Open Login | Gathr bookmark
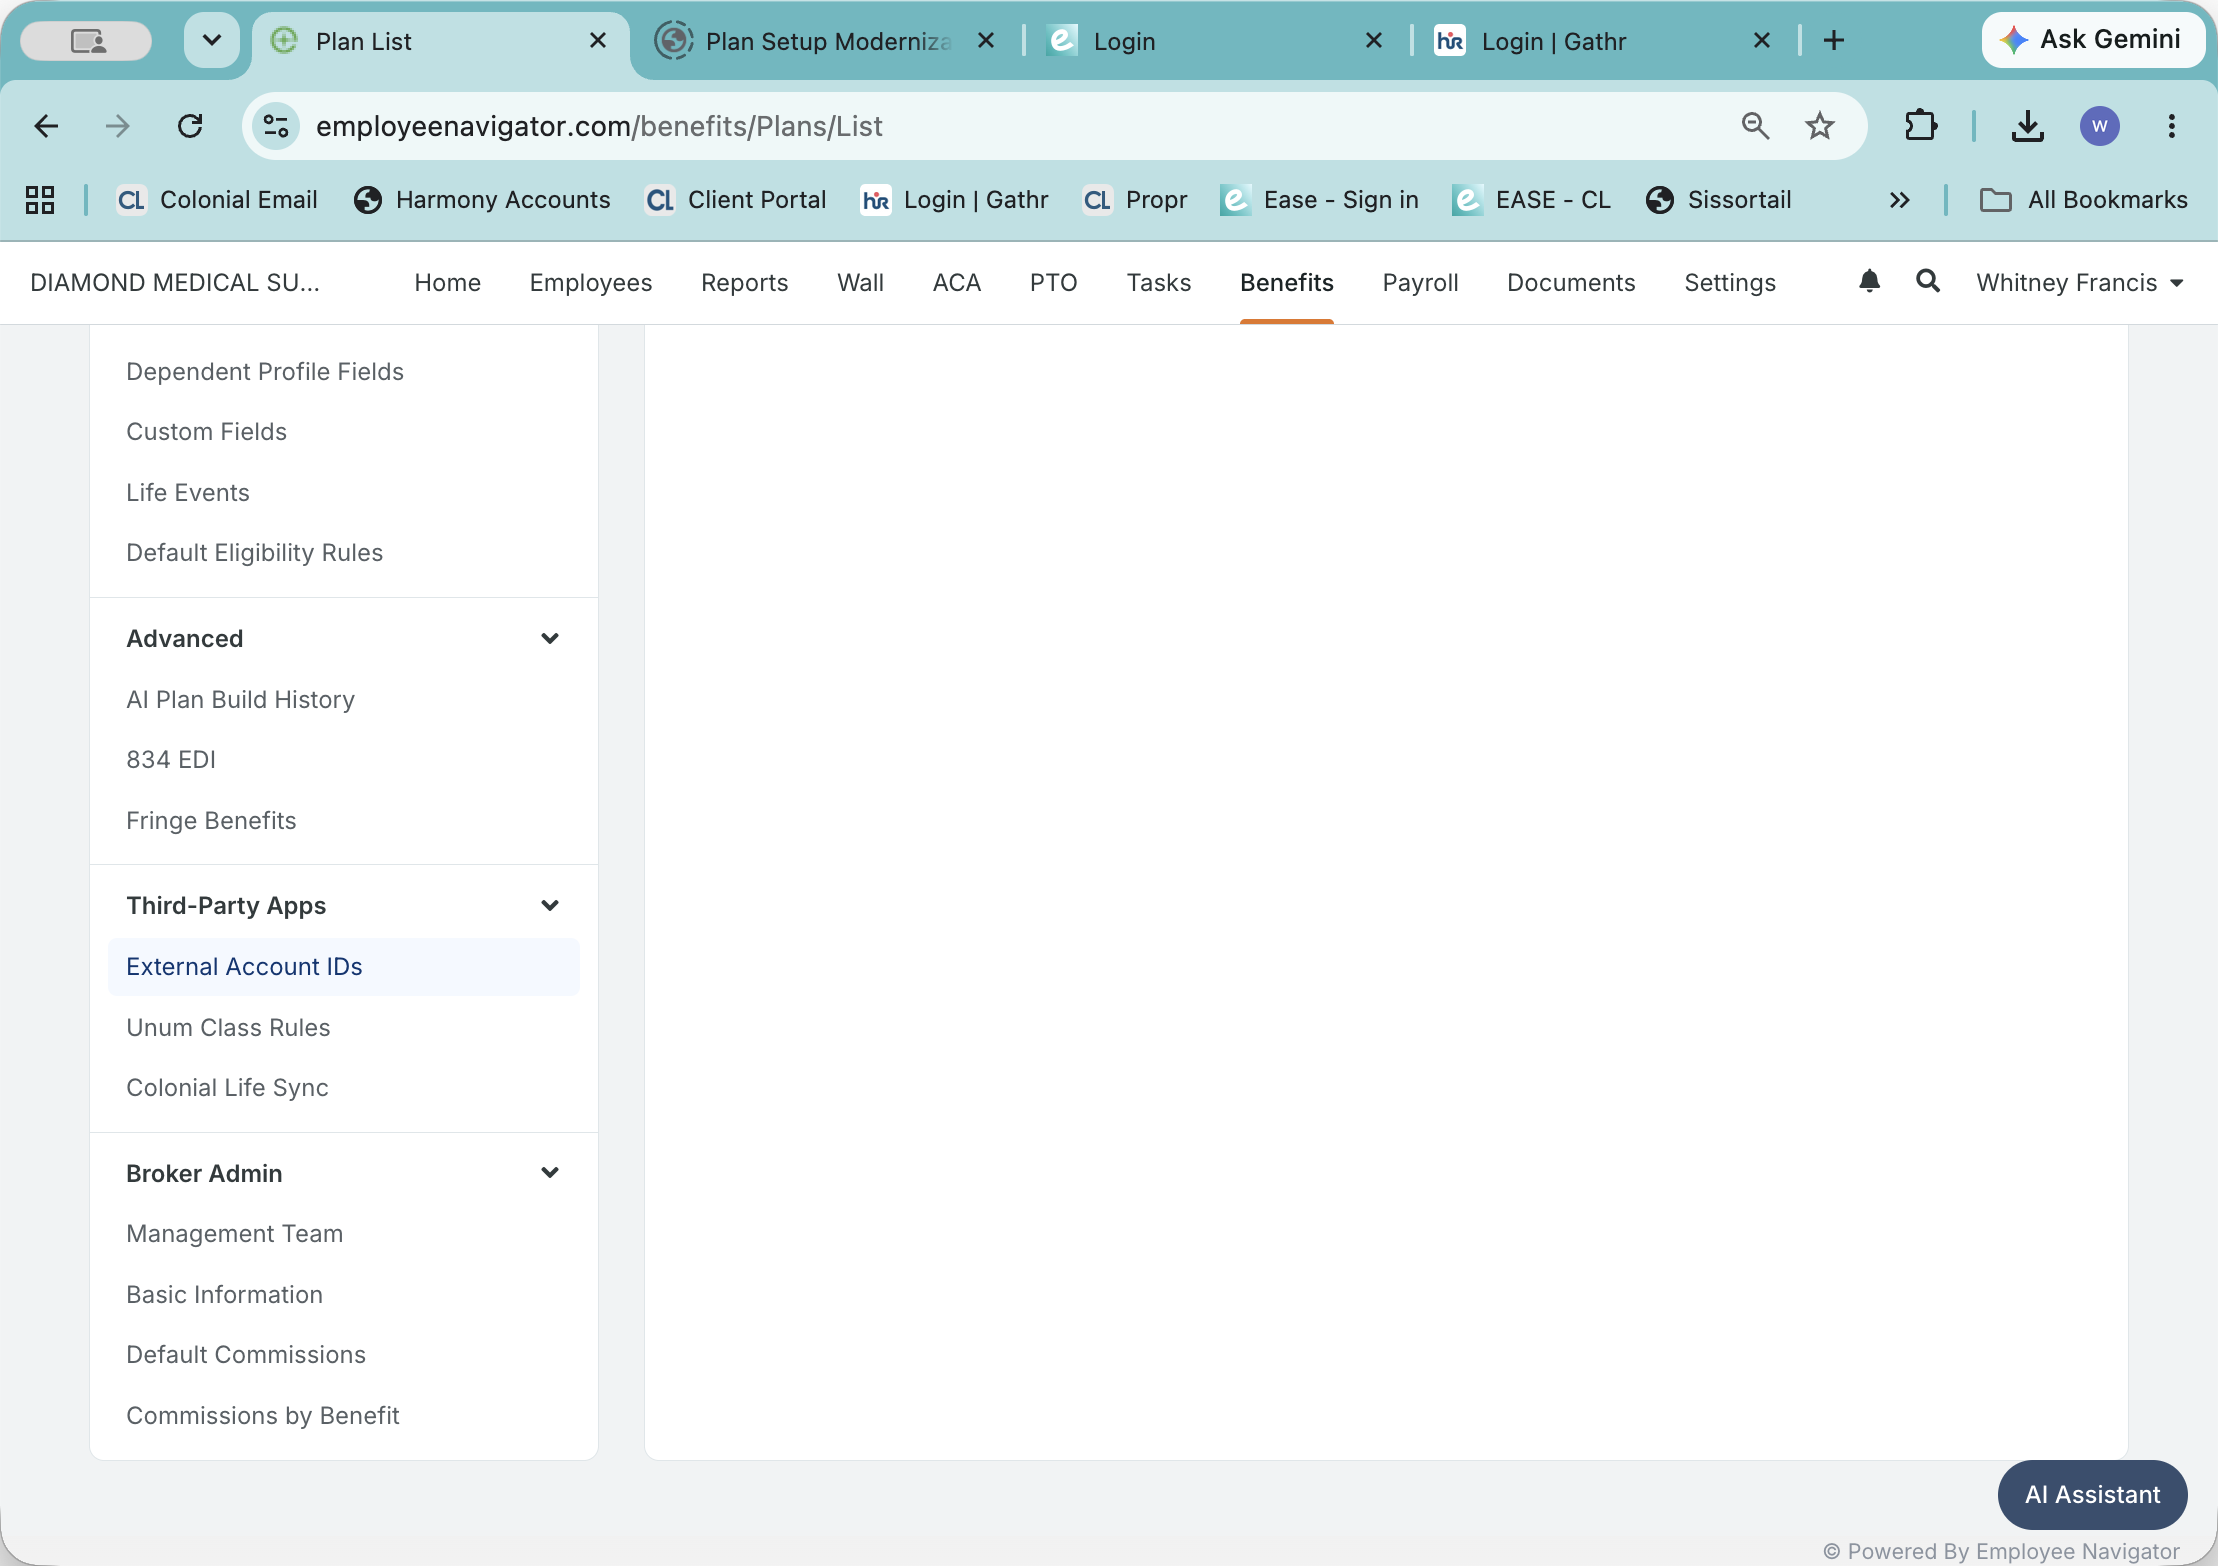Screen dimensions: 2218x1566 955,200
